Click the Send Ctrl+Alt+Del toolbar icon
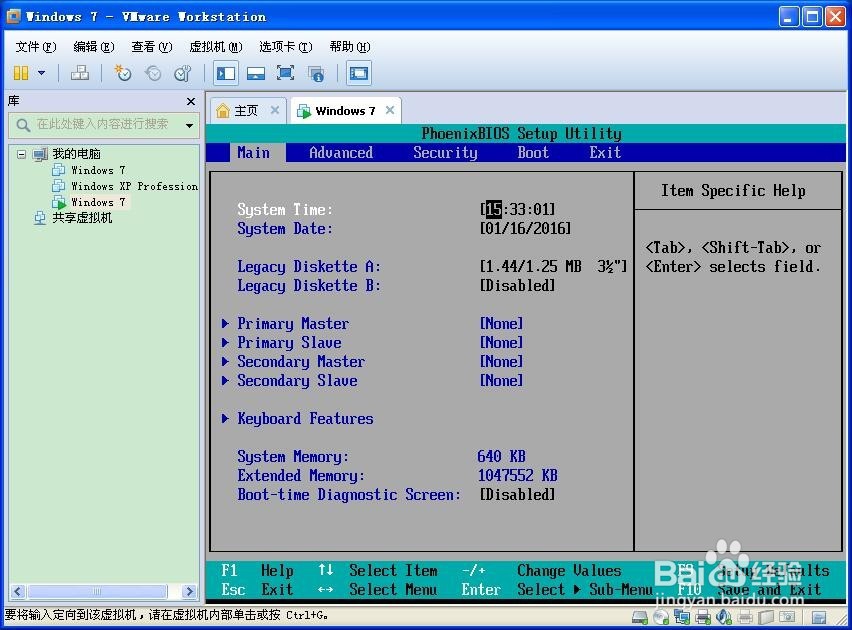 coord(80,73)
